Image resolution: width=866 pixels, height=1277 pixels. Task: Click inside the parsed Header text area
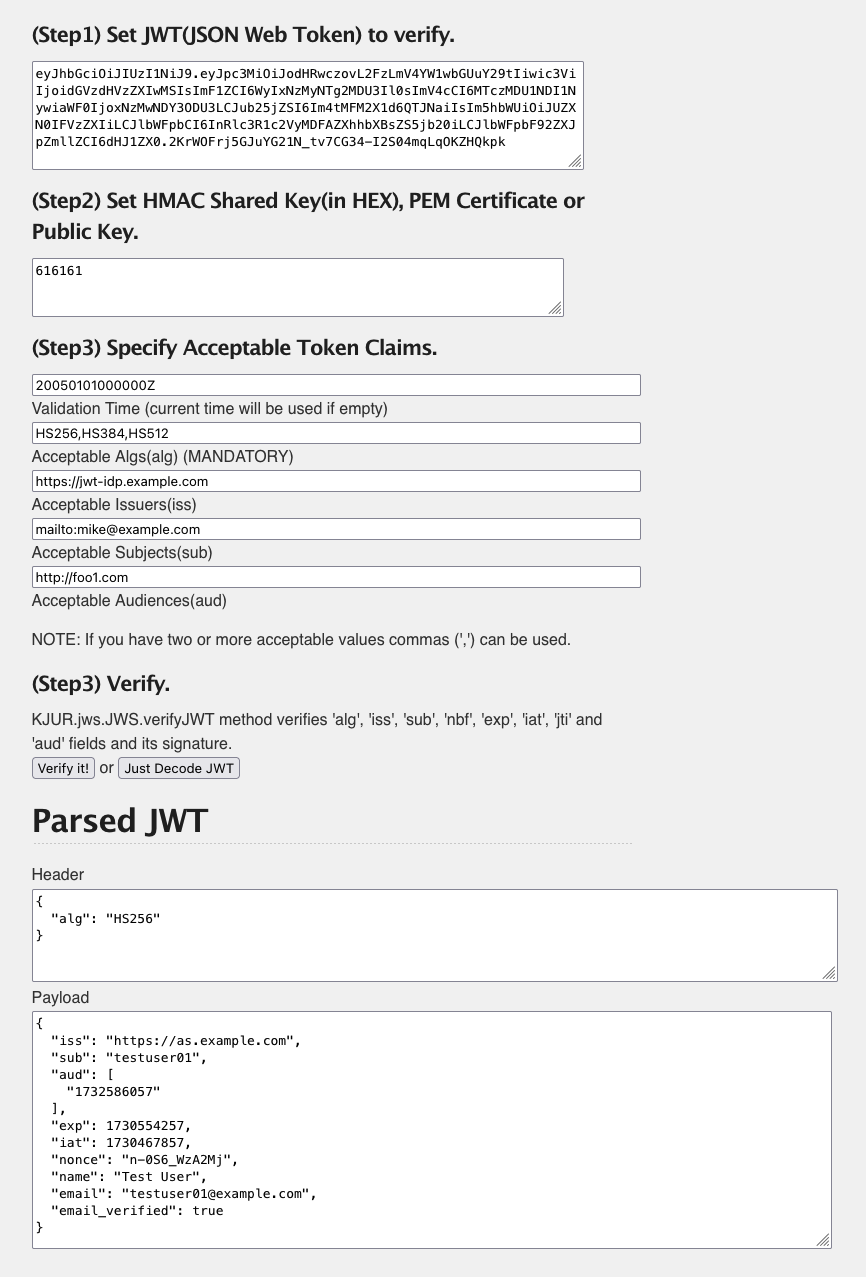(435, 935)
